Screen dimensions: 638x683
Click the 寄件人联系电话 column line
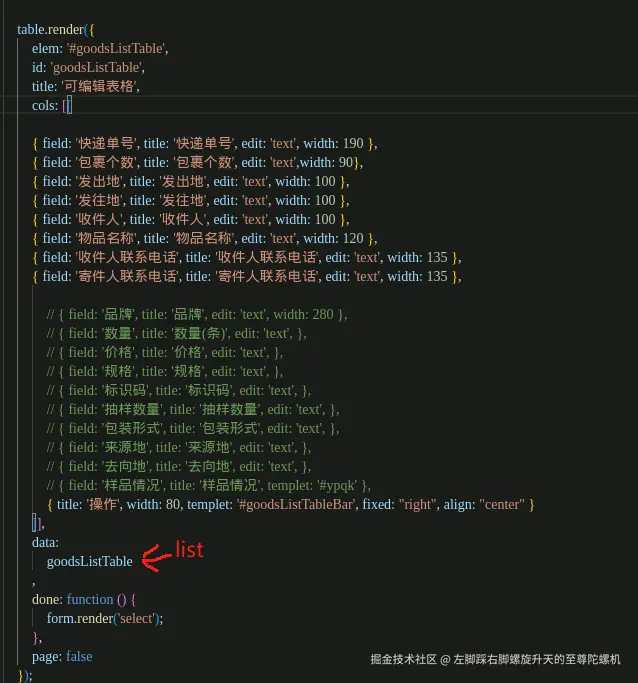[246, 277]
